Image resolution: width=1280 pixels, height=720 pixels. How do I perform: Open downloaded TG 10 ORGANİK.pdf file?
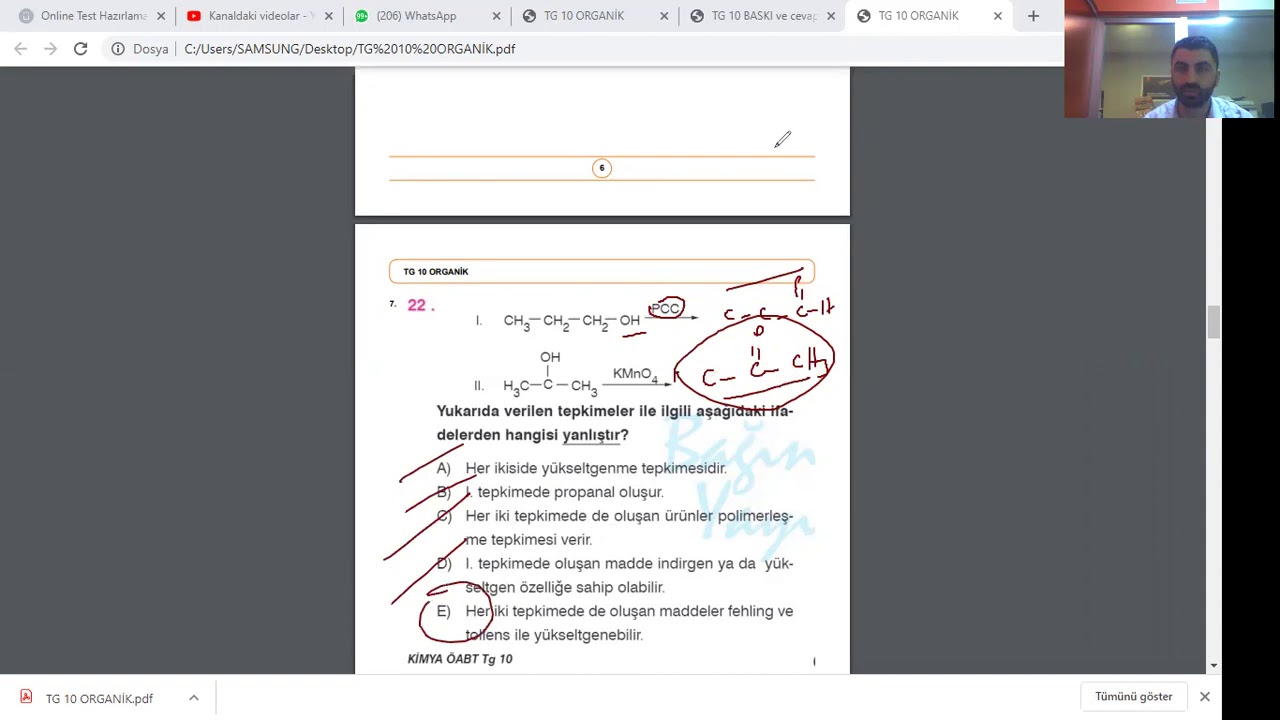[99, 698]
